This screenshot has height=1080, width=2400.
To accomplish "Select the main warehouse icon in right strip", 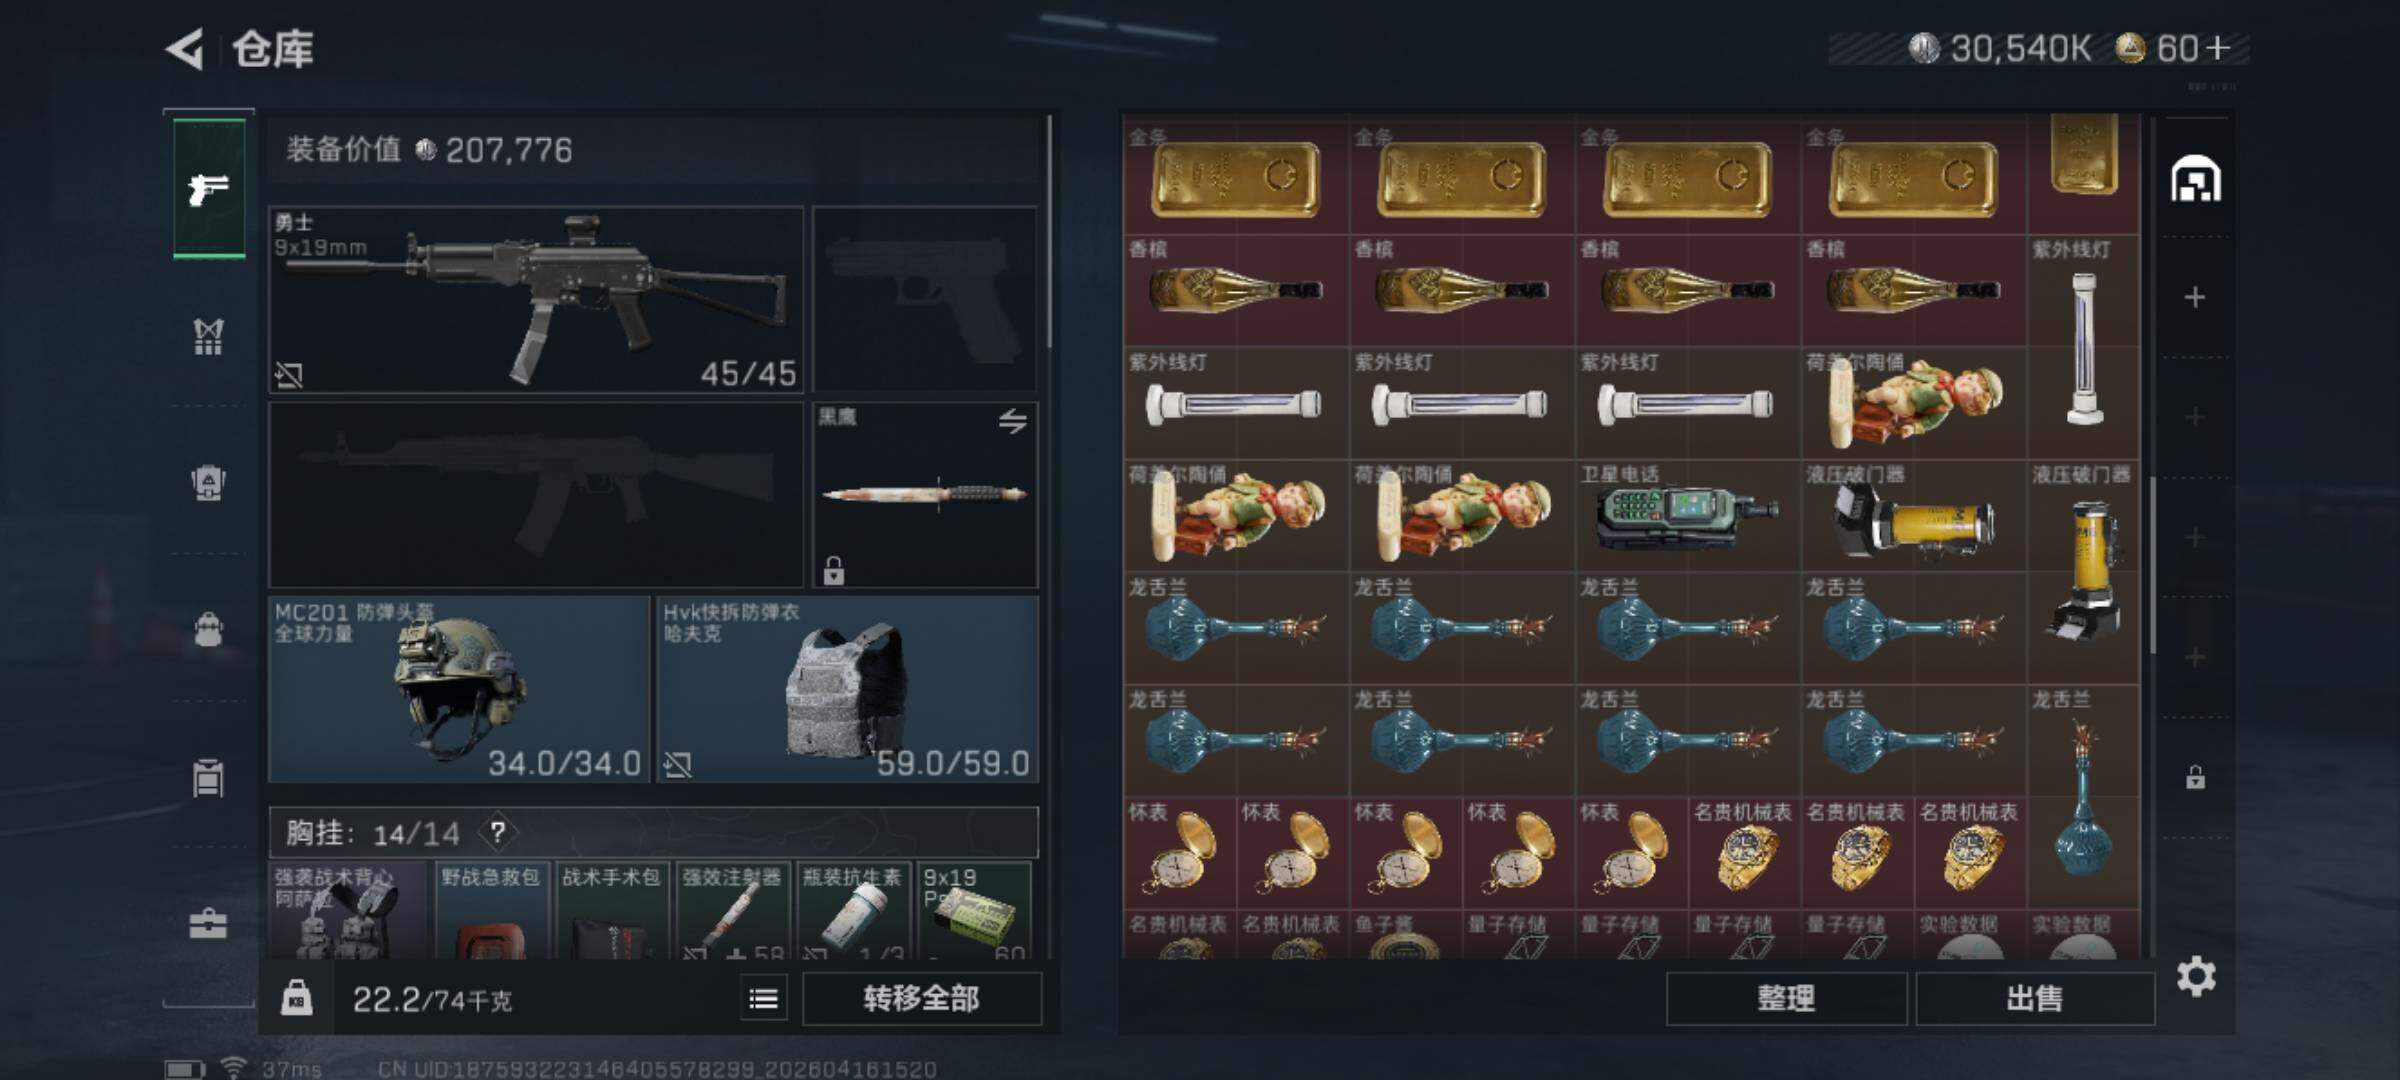I will click(x=2195, y=179).
